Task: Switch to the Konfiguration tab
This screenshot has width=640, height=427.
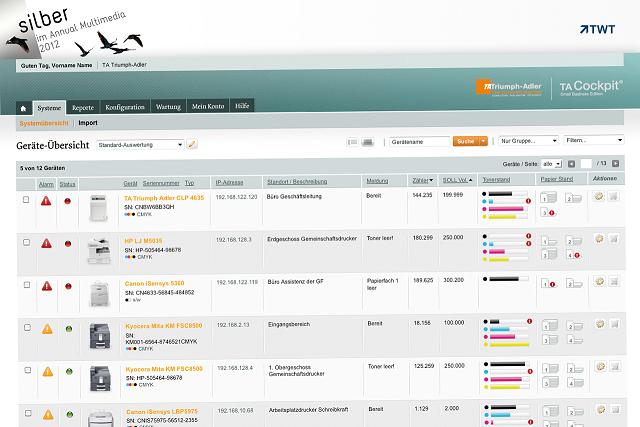Action: point(125,107)
